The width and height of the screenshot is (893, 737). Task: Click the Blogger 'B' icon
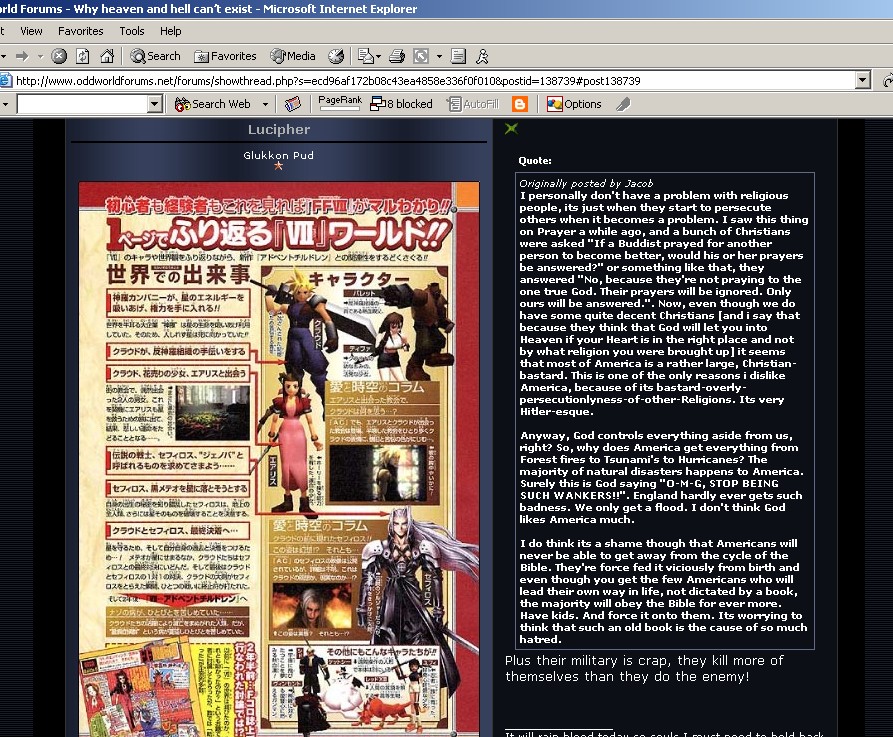520,104
